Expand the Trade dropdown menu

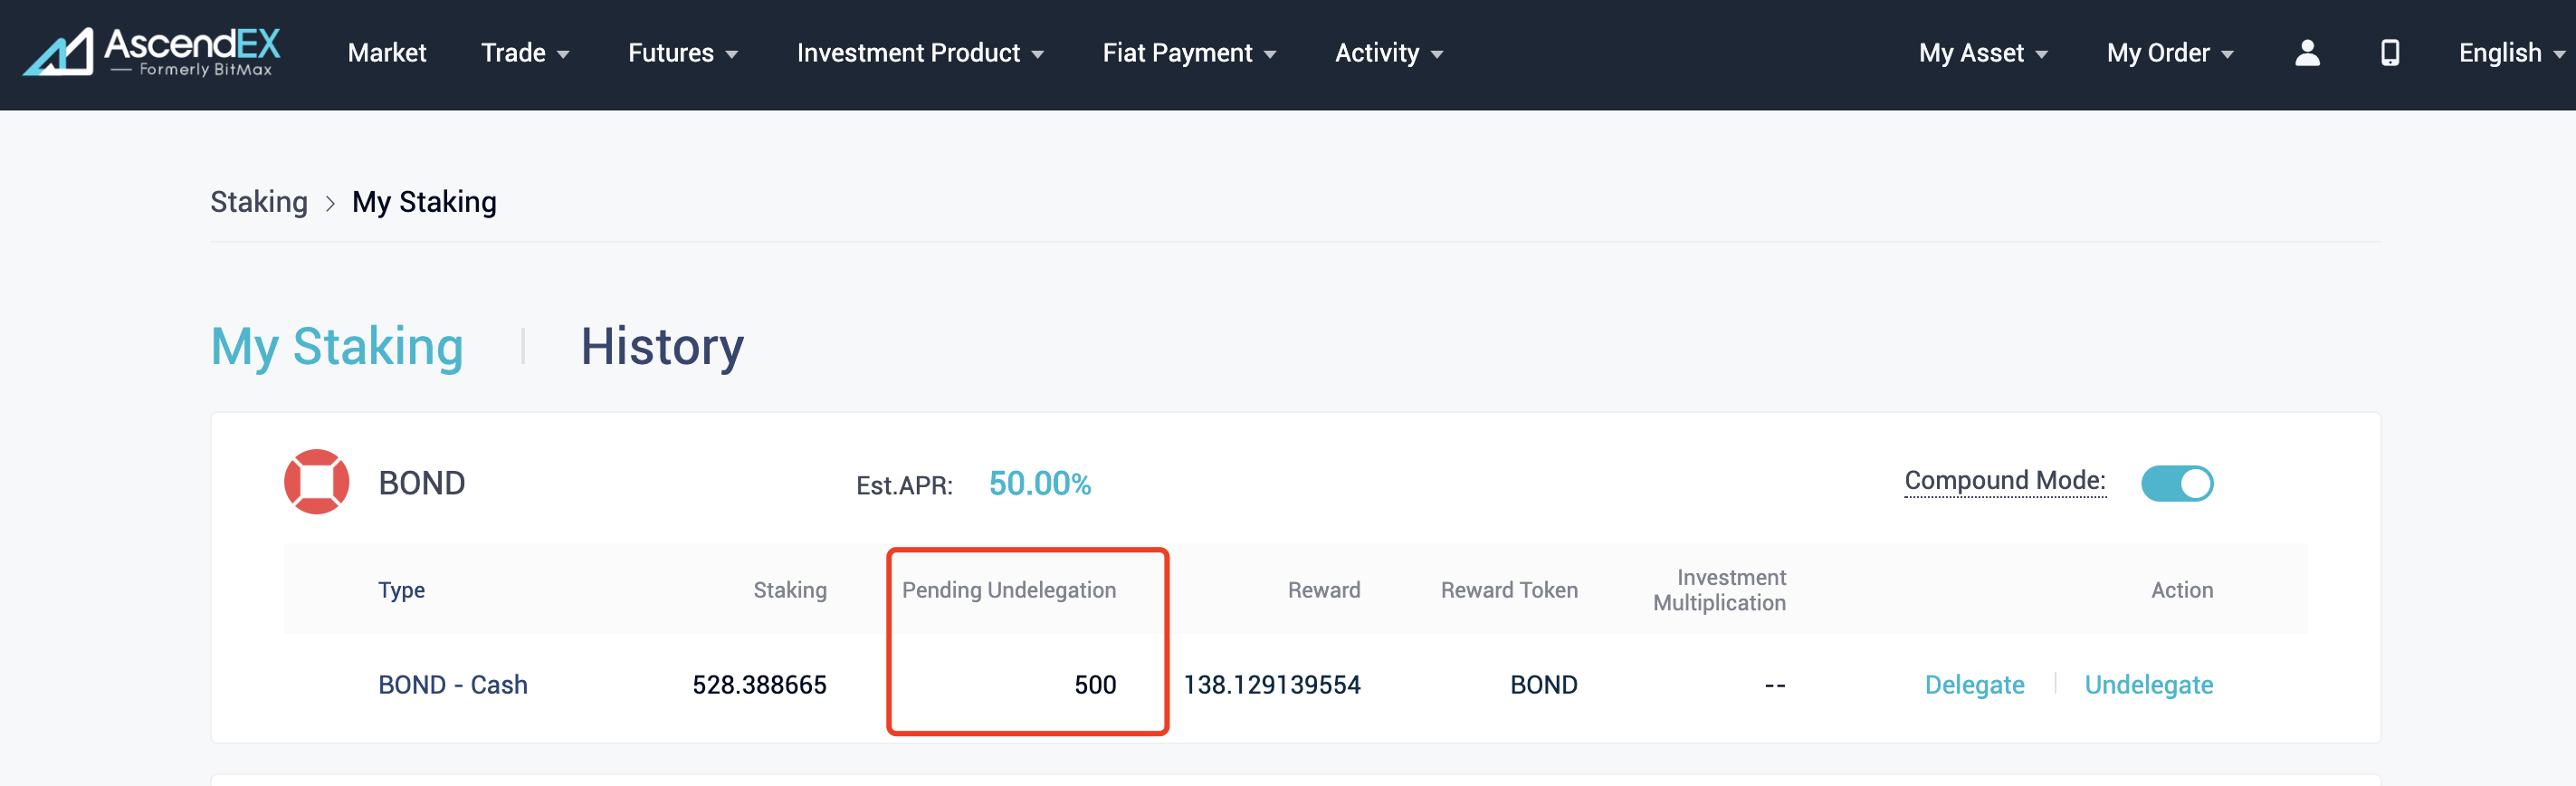[x=524, y=53]
